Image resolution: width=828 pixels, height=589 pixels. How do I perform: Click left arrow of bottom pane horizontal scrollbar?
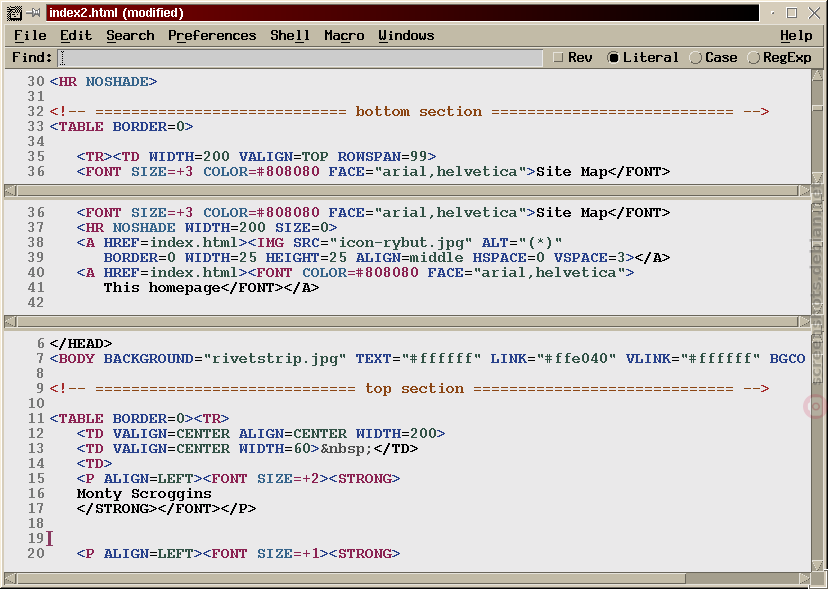point(10,578)
